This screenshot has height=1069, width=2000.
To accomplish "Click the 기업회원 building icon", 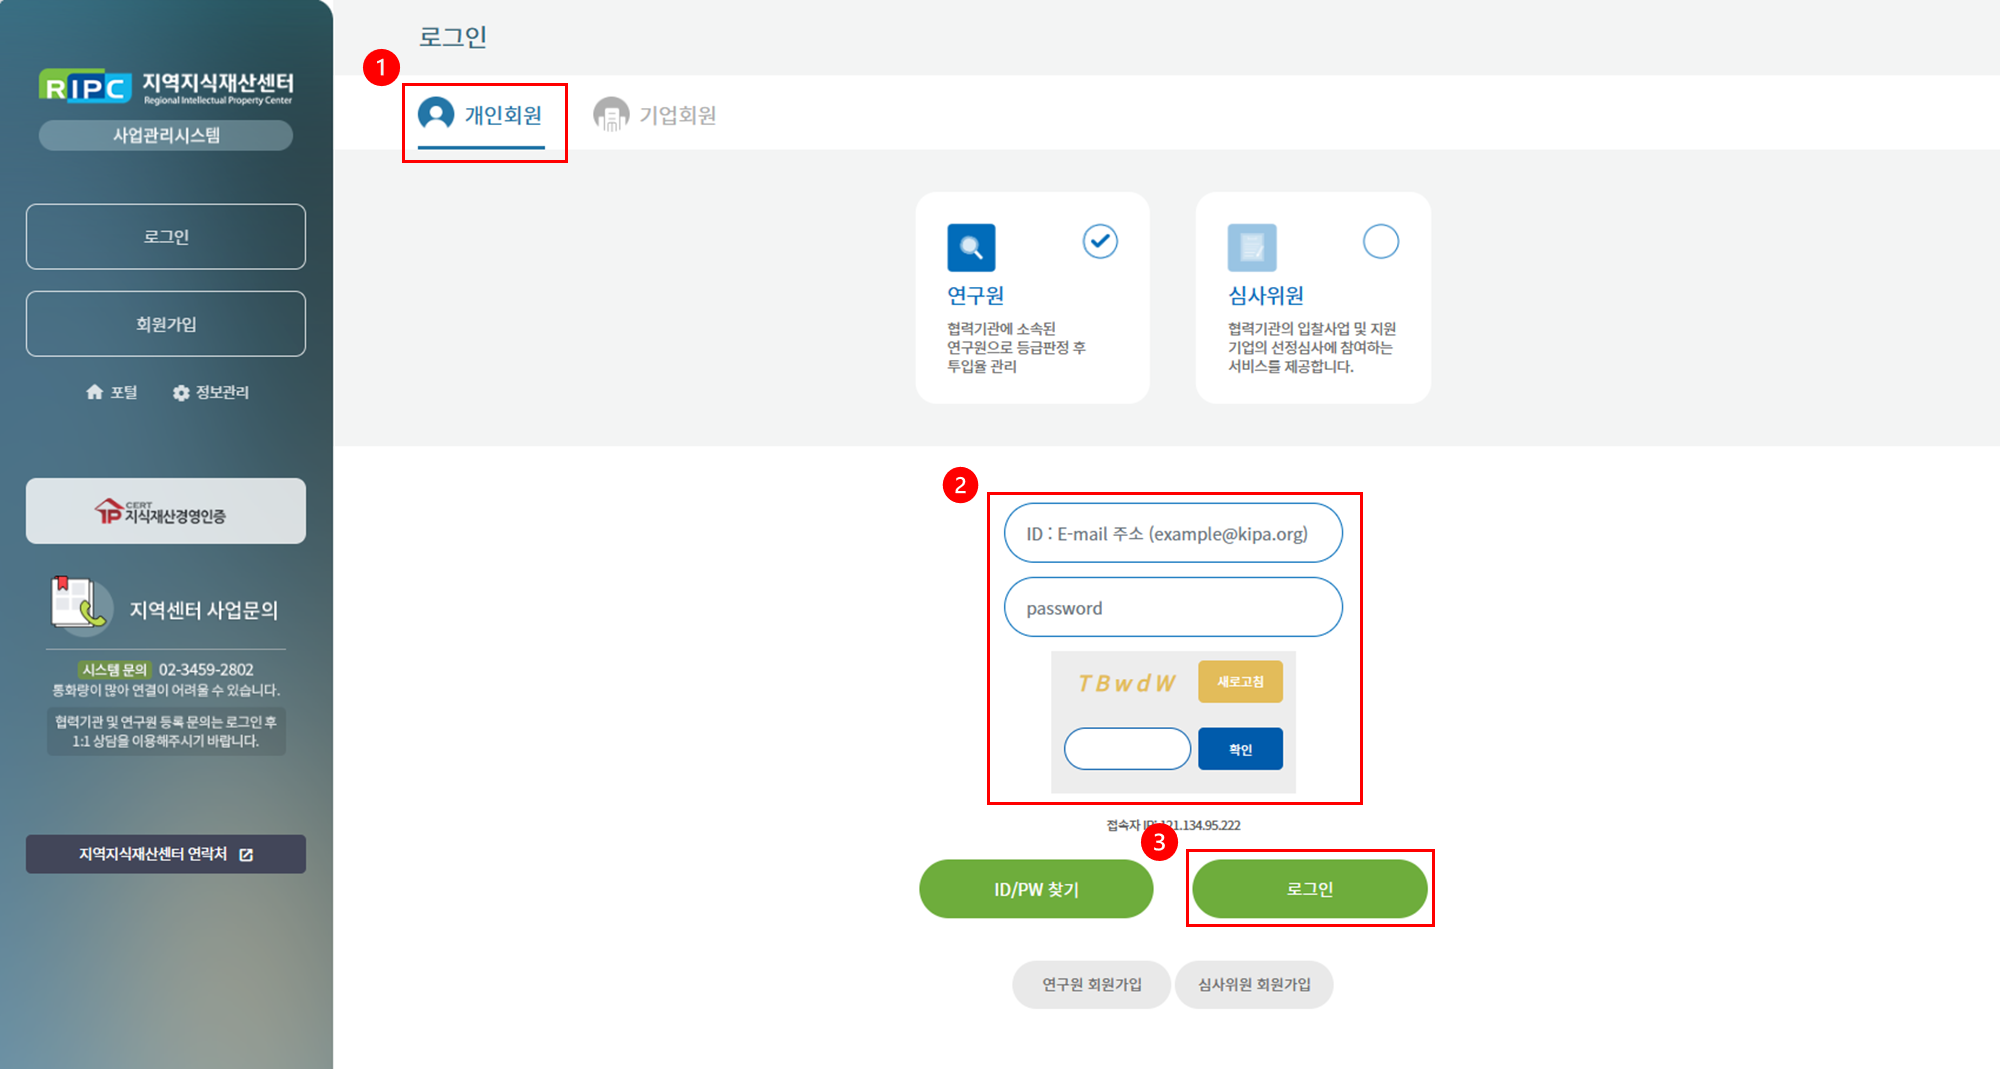I will click(610, 115).
